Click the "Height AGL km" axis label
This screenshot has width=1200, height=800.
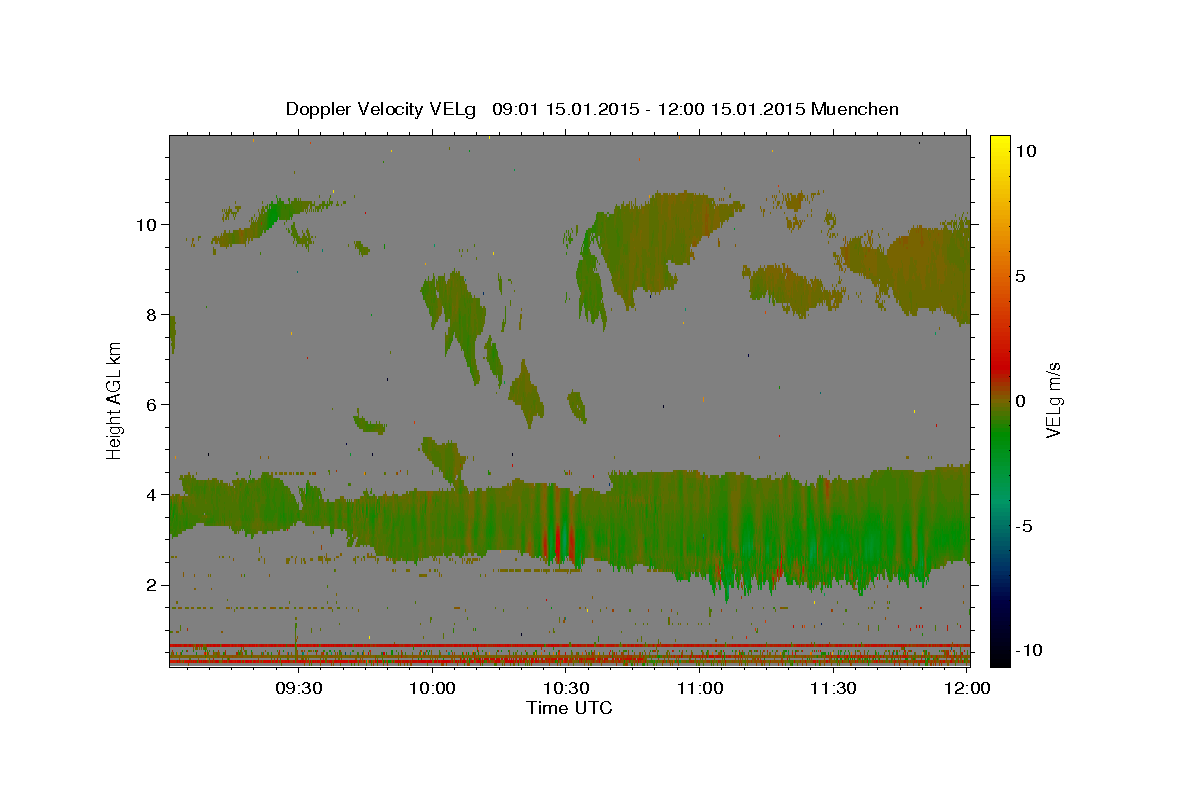[115, 400]
